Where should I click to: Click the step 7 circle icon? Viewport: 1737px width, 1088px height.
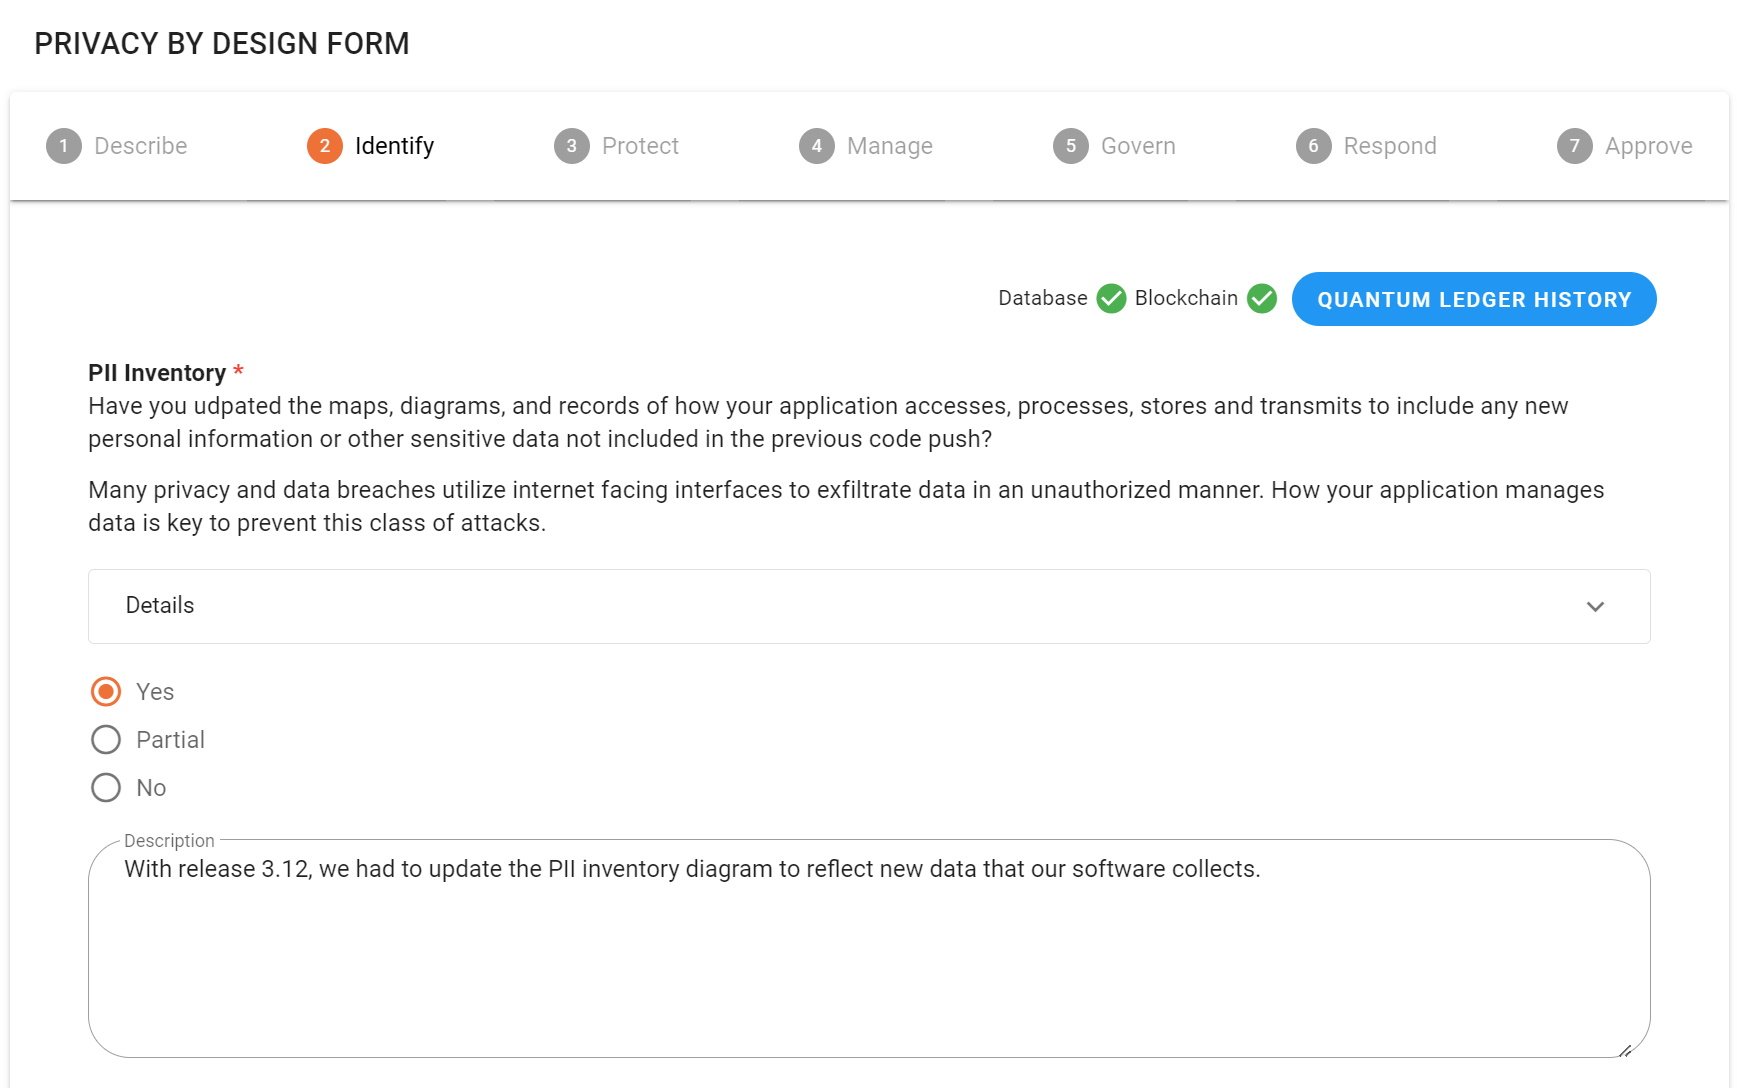click(1575, 146)
